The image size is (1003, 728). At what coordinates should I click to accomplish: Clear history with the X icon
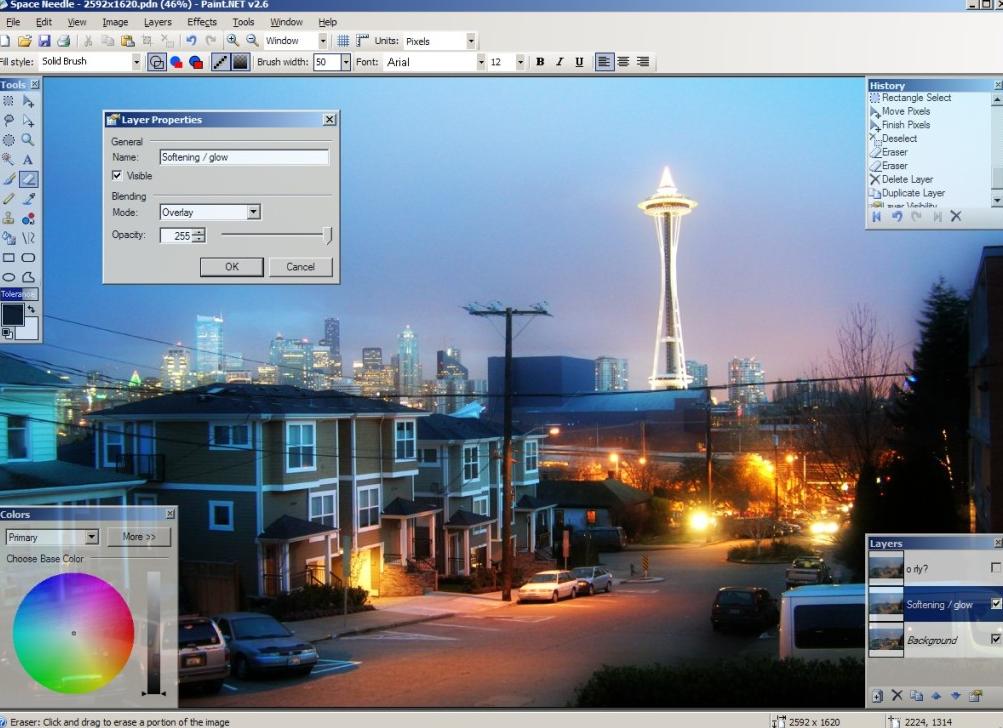(956, 216)
